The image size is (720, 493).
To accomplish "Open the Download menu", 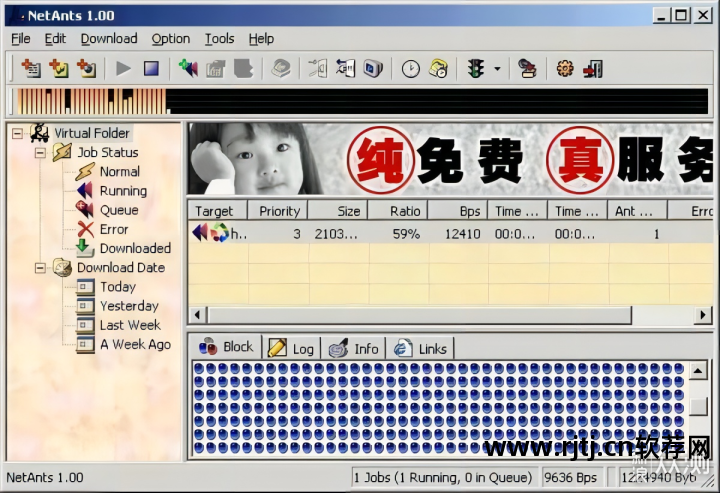I will [x=109, y=39].
